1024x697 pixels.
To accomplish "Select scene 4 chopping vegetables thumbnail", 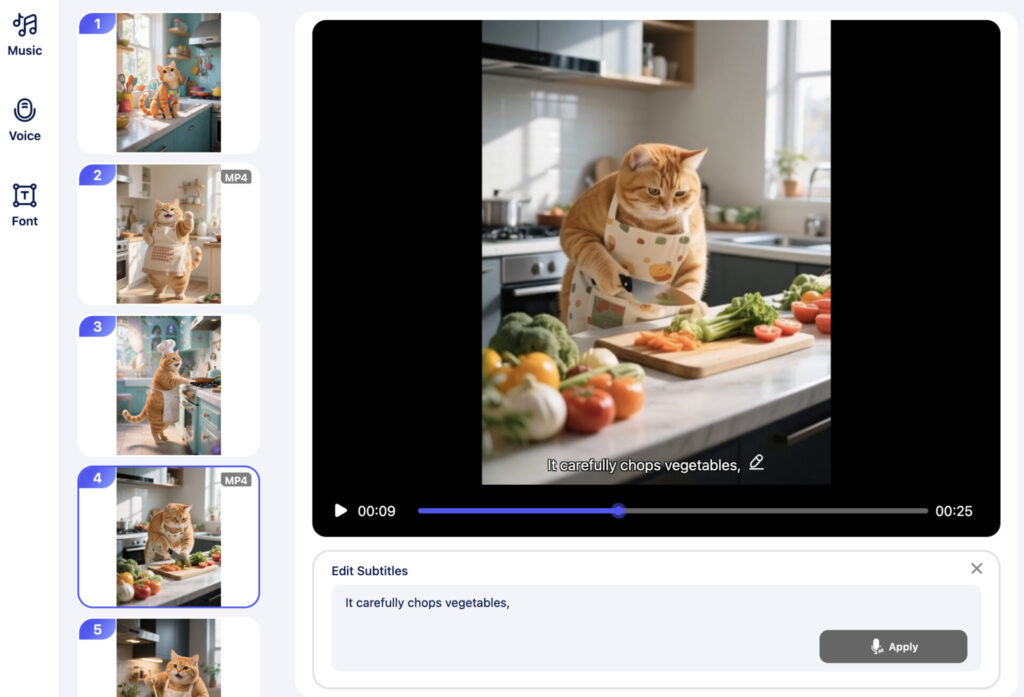I will point(168,537).
